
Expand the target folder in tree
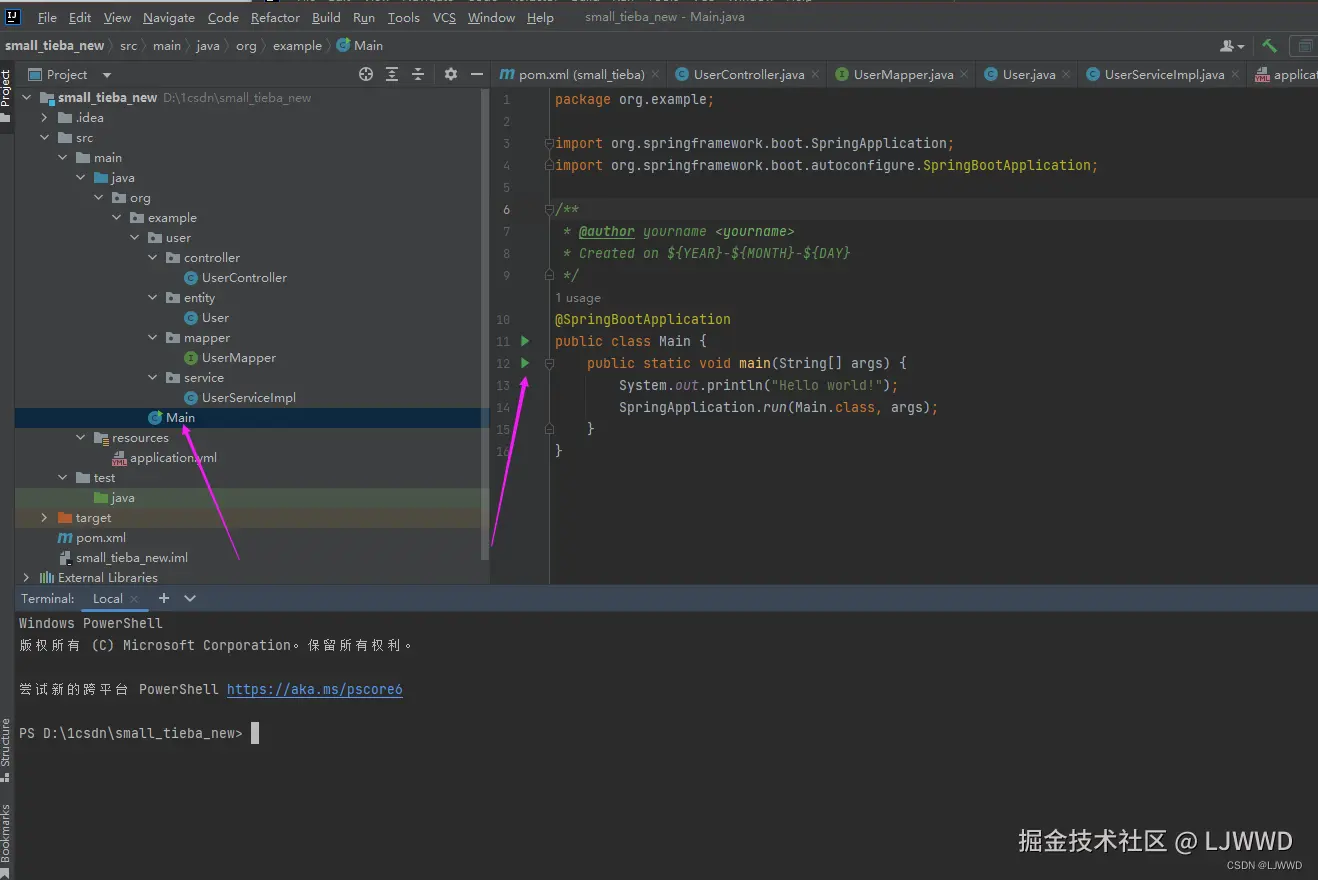[x=44, y=518]
